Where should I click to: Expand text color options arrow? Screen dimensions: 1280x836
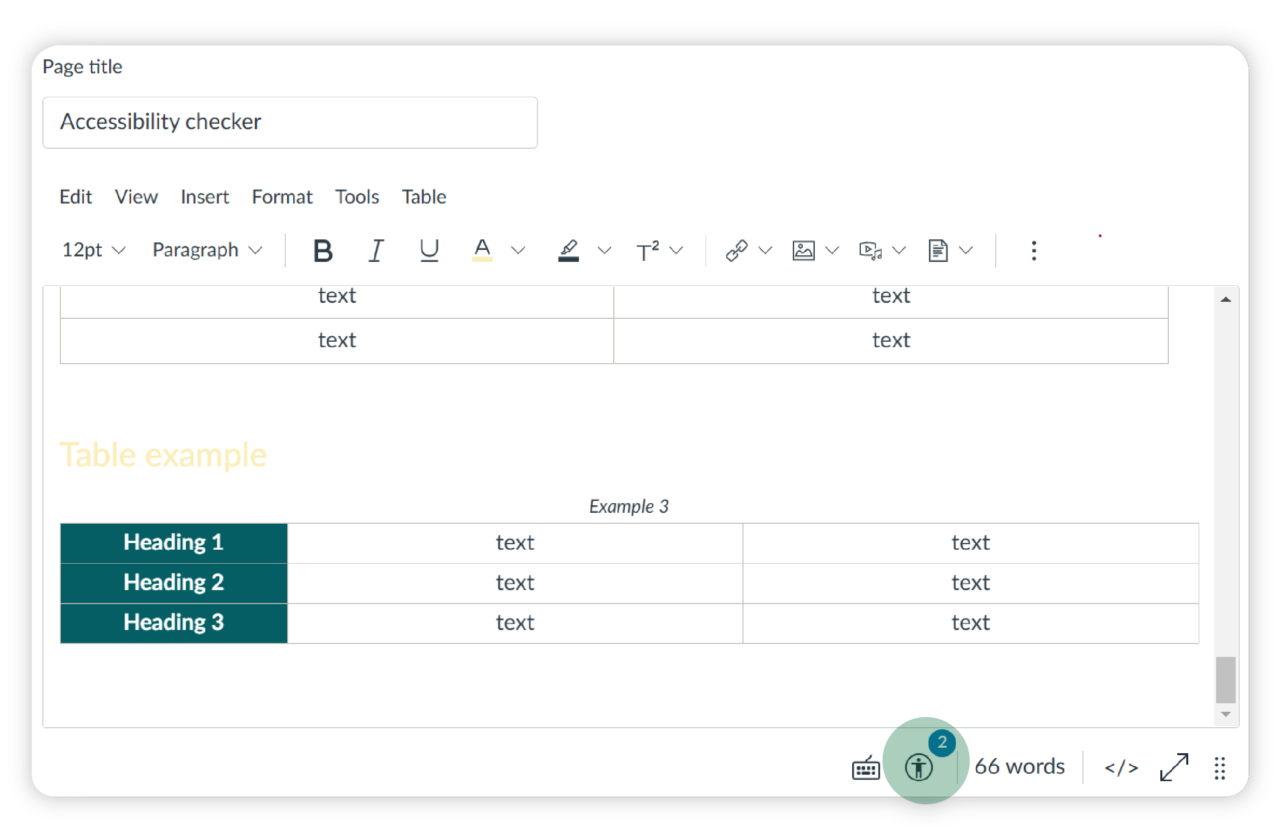click(x=518, y=250)
